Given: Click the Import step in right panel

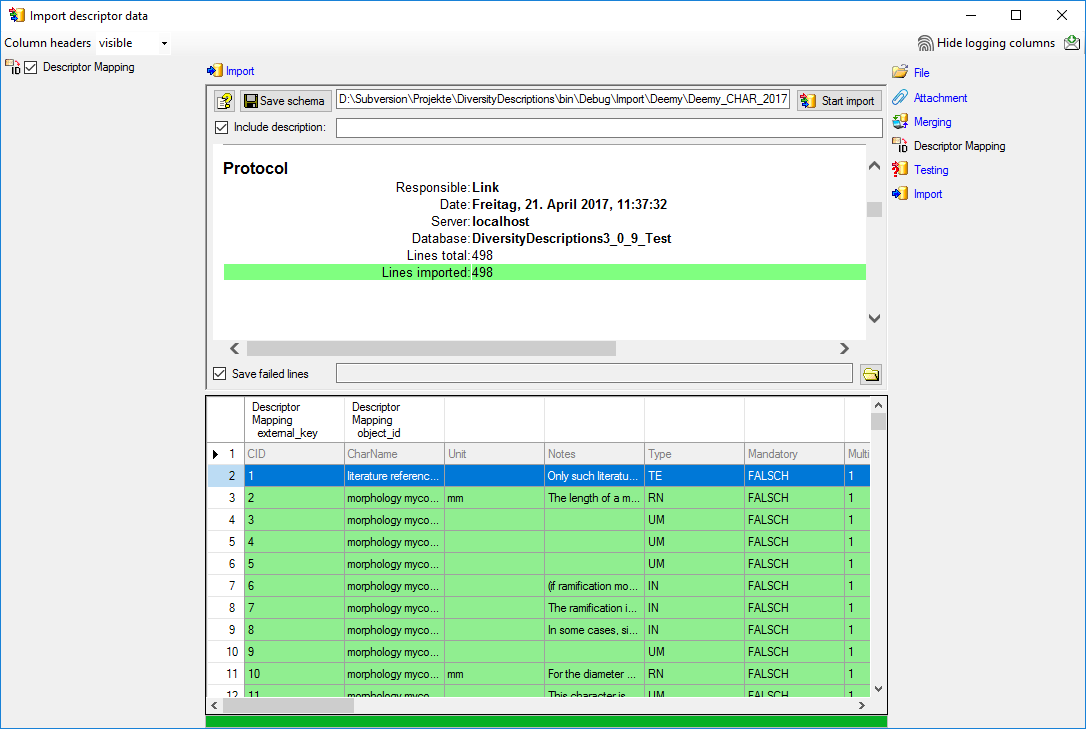Looking at the screenshot, I should 927,194.
